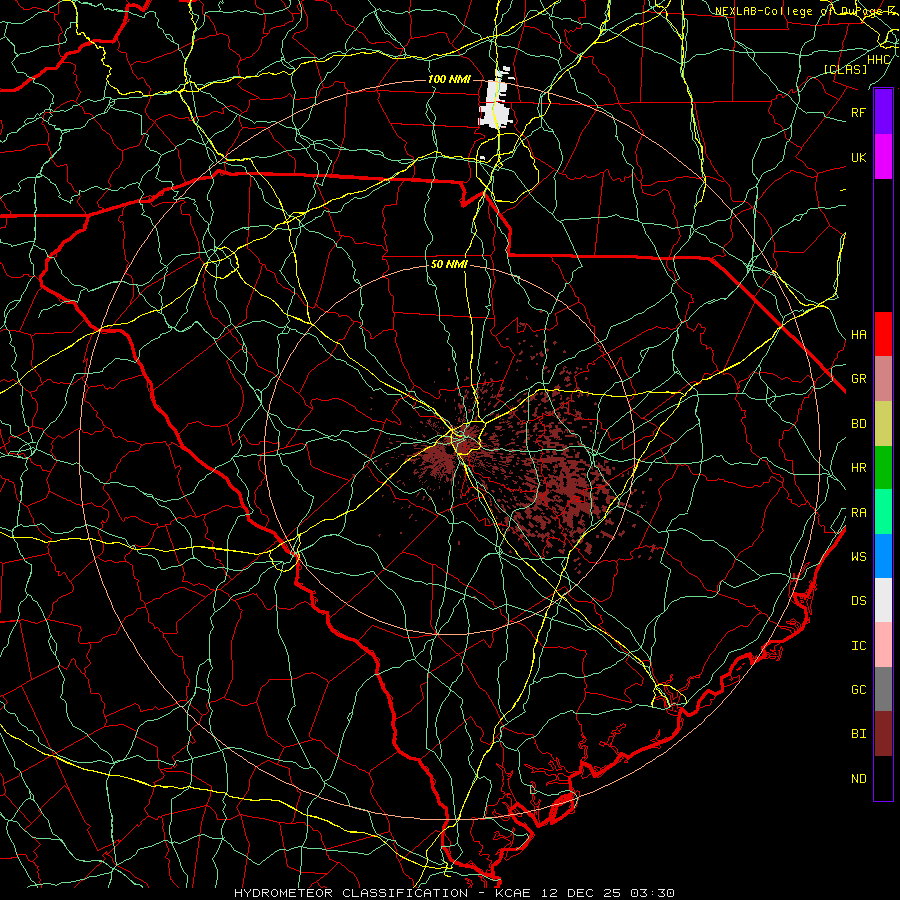Click the red HA legend swatch
Screen dimensions: 900x900
tap(883, 334)
